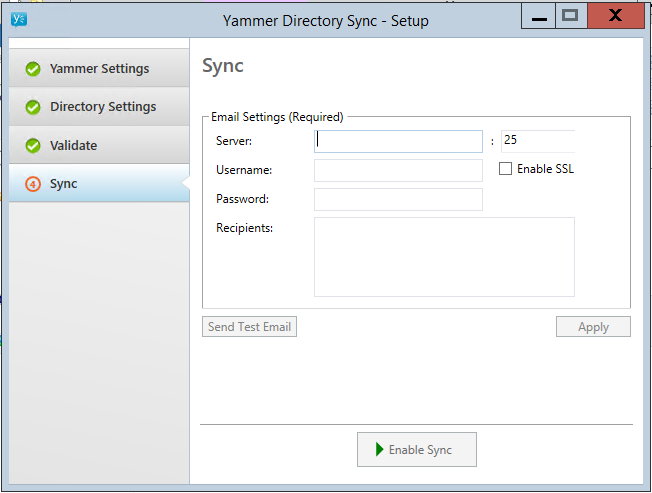The height and width of the screenshot is (493, 652).
Task: Click the green checkmark beside Directory Settings
Action: coord(33,107)
